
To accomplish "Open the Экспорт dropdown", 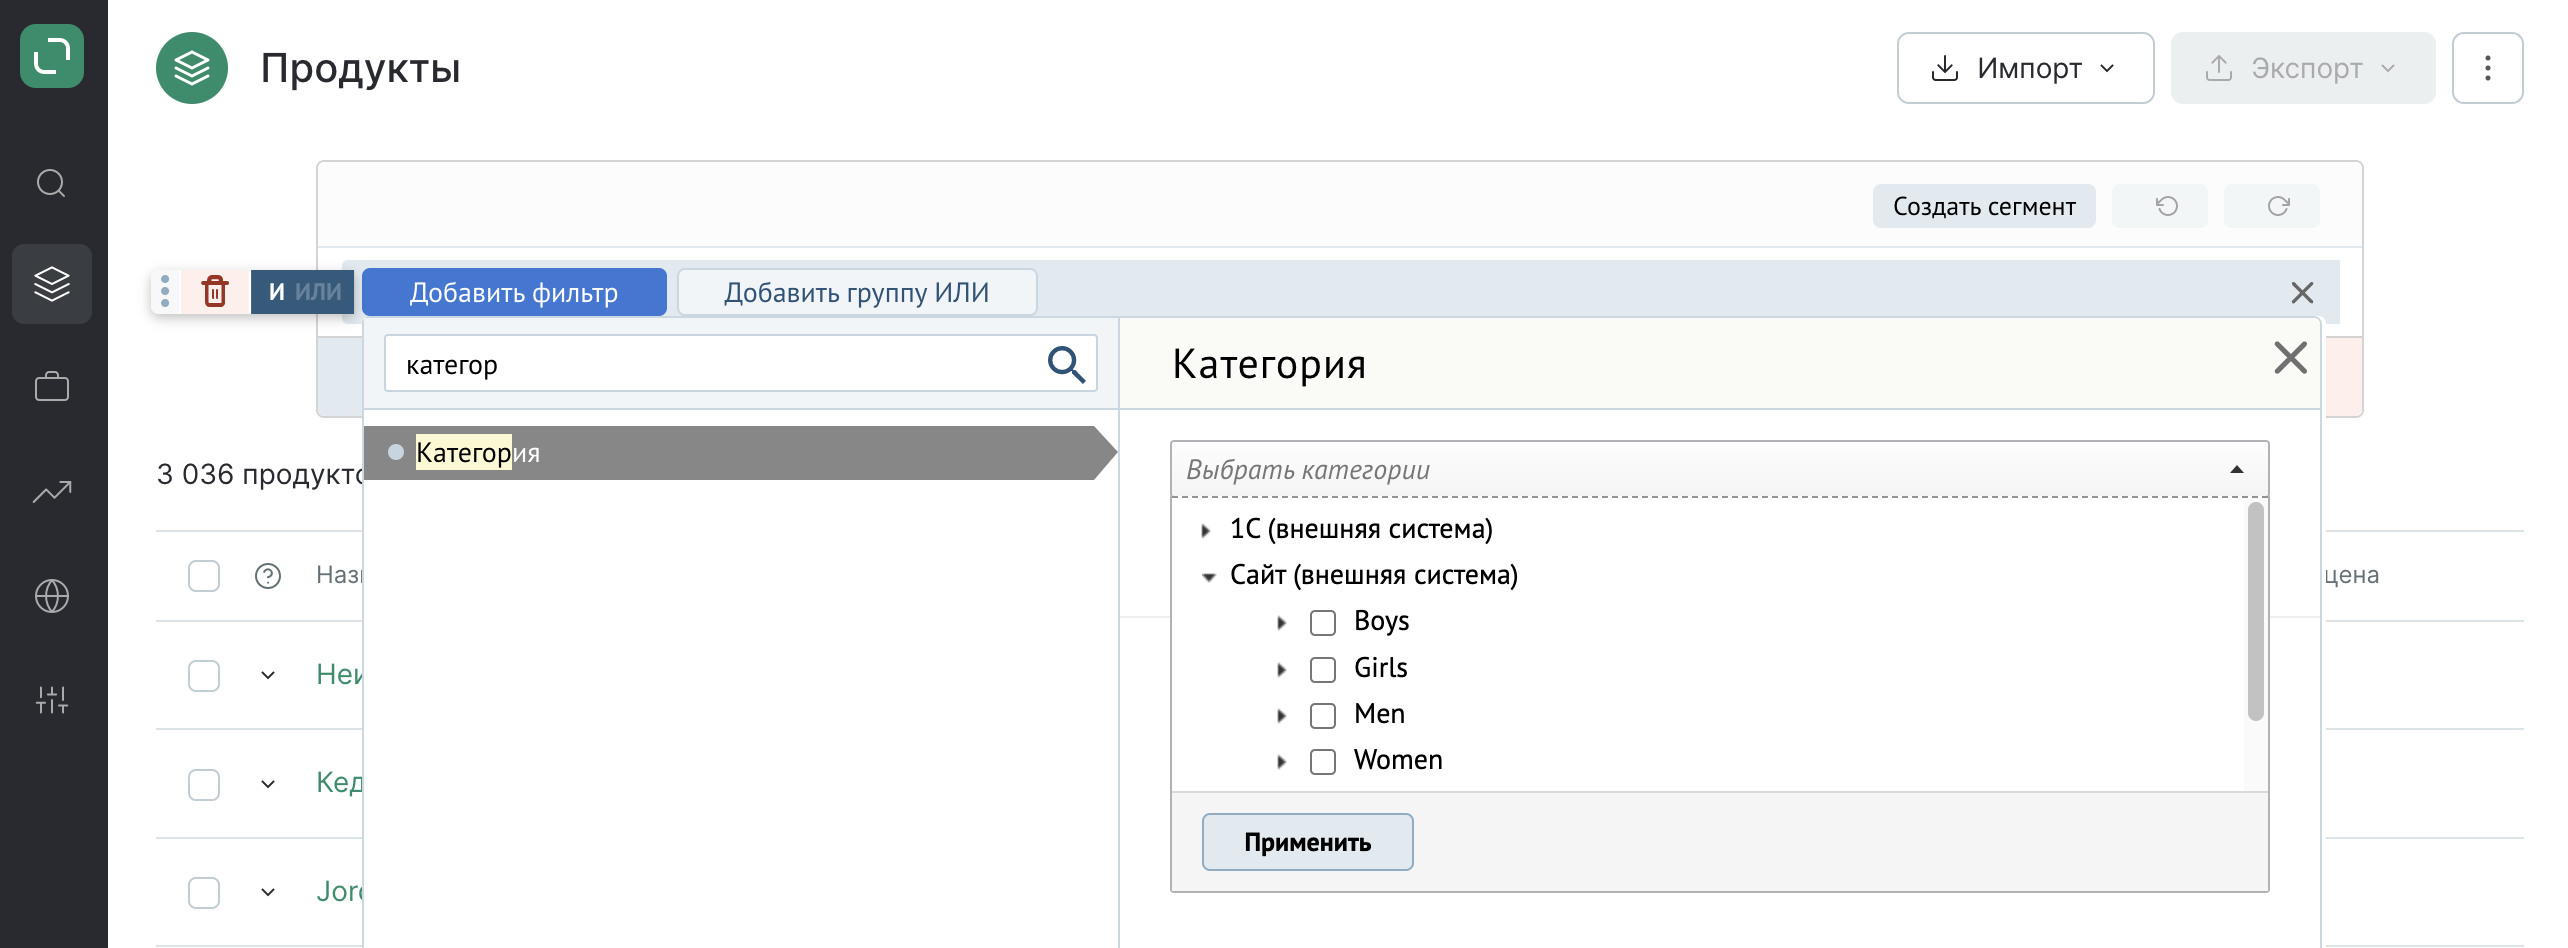I will click(2303, 68).
